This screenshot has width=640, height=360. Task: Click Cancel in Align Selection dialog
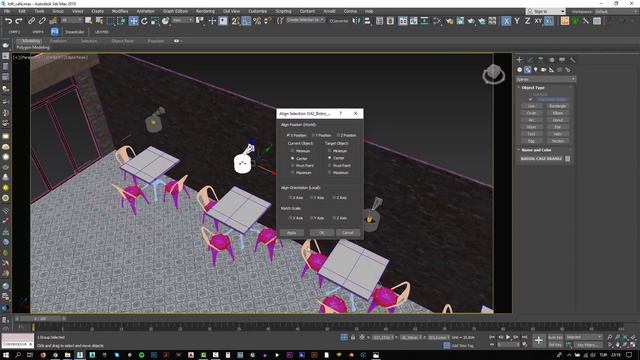(348, 233)
